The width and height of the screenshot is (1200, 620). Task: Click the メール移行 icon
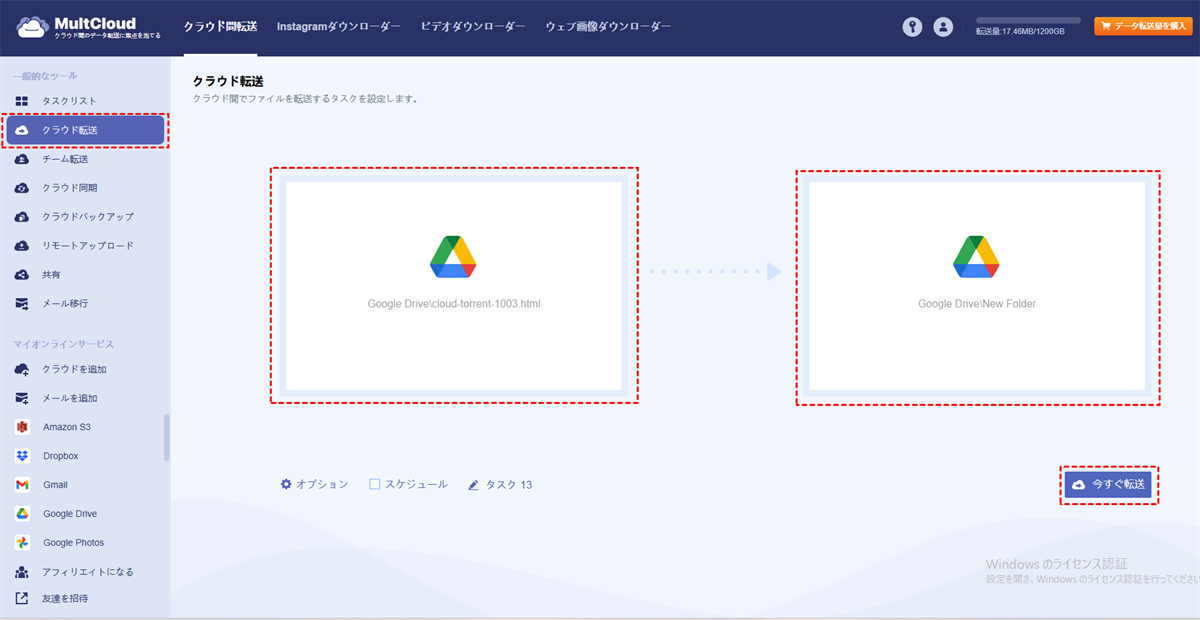tap(22, 304)
